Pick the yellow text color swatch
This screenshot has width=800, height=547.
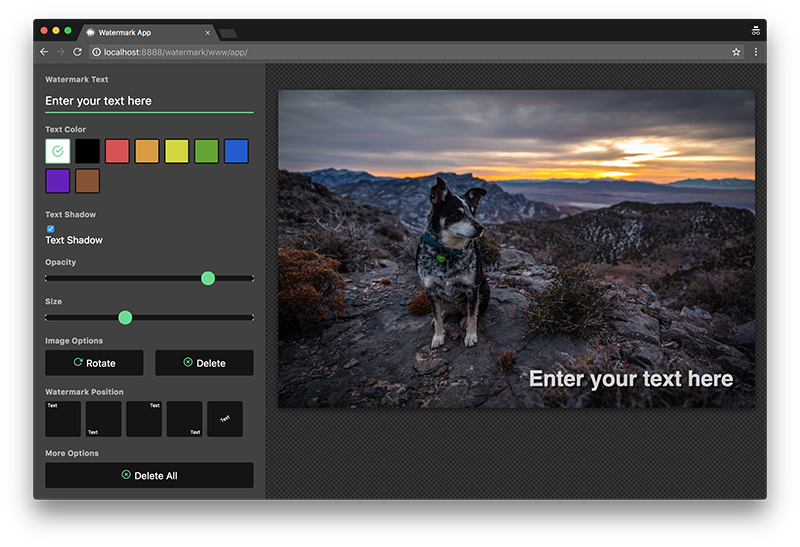click(x=177, y=151)
